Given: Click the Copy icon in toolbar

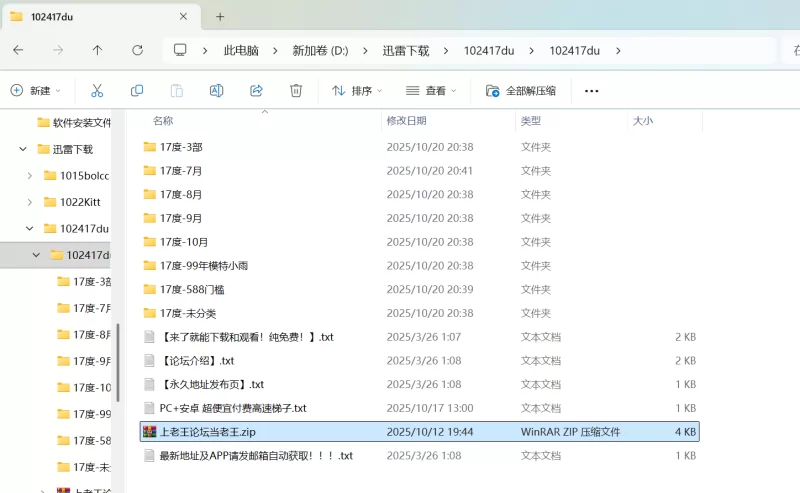Looking at the screenshot, I should [x=137, y=90].
